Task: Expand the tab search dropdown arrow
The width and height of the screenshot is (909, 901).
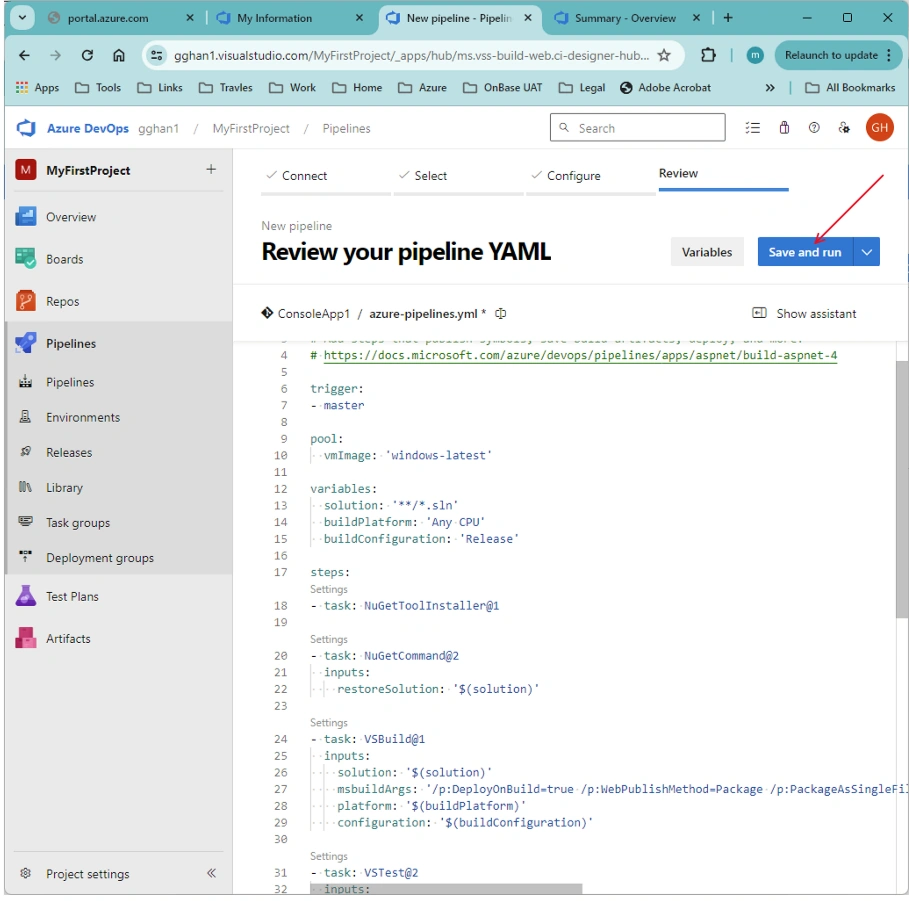Action: [x=23, y=17]
